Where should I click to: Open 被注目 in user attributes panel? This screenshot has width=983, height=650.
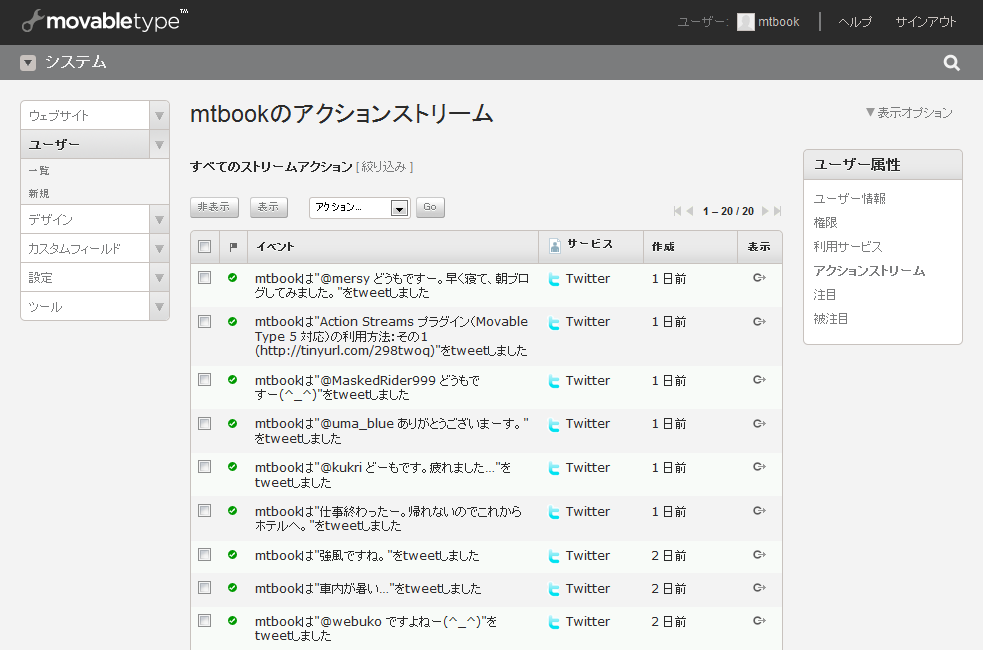pos(831,318)
